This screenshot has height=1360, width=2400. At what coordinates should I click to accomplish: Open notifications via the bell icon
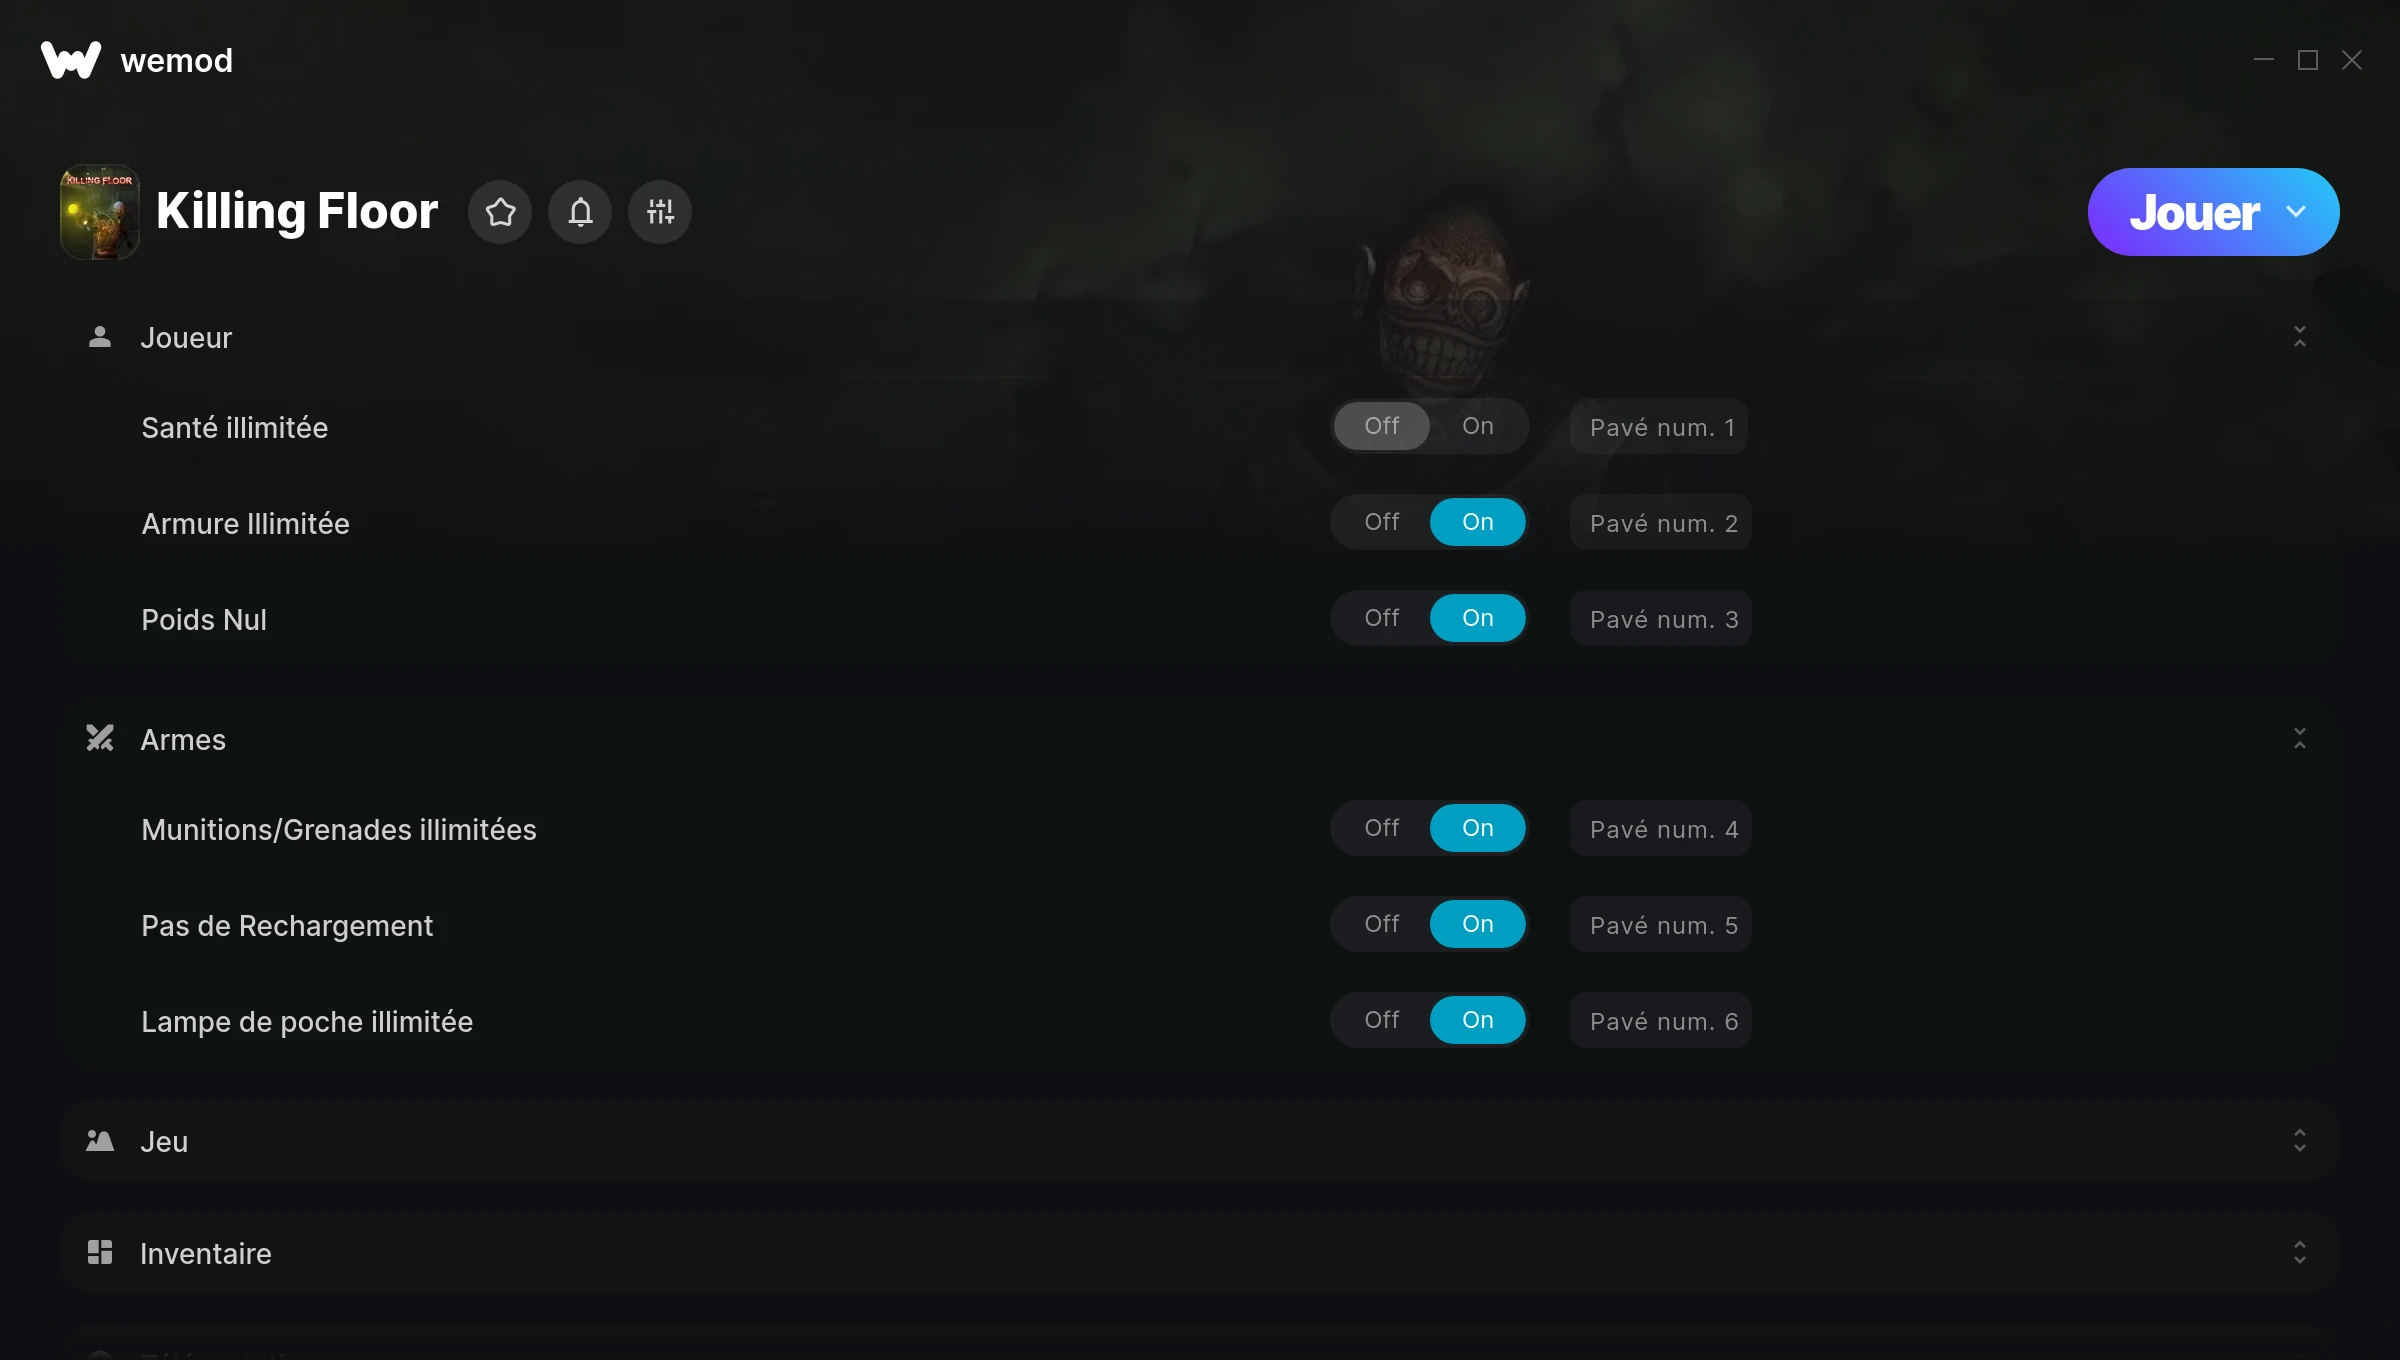580,212
